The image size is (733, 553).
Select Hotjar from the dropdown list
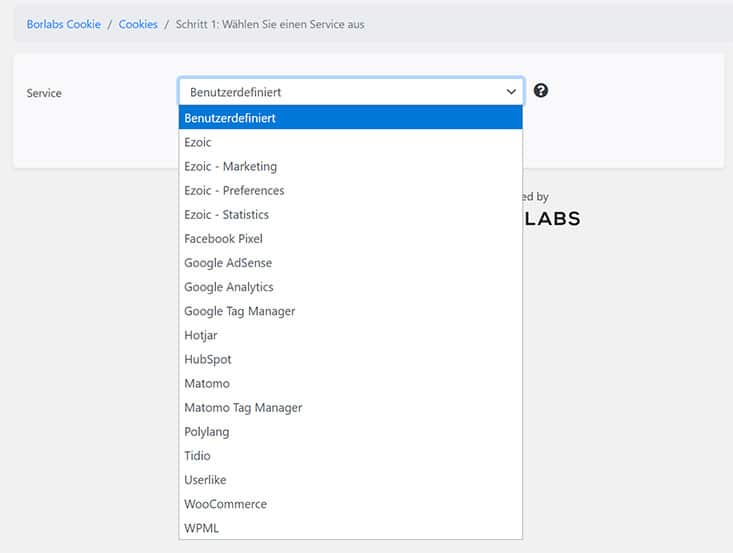[351, 335]
